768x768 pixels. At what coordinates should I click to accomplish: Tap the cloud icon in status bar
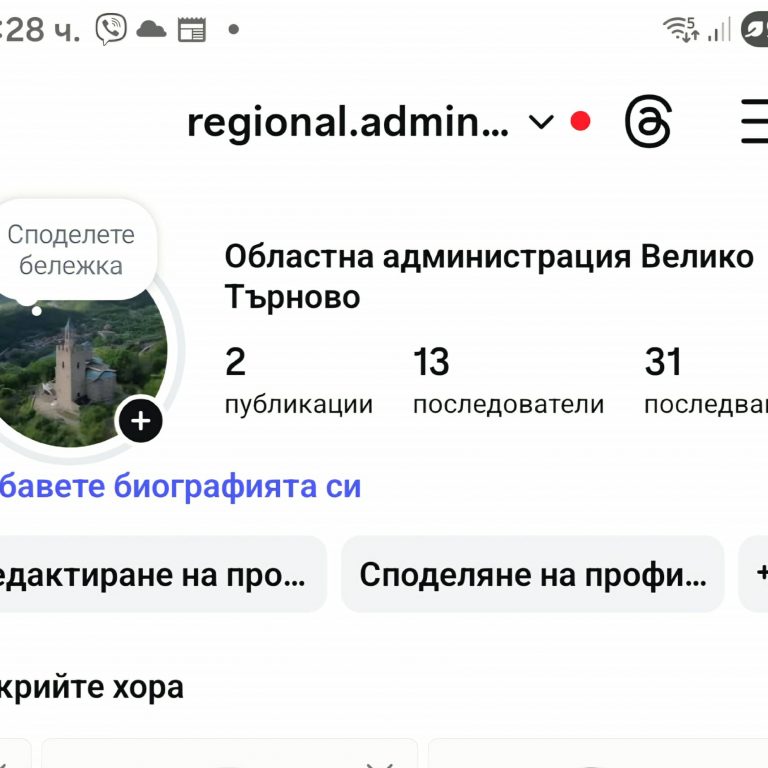pos(151,29)
